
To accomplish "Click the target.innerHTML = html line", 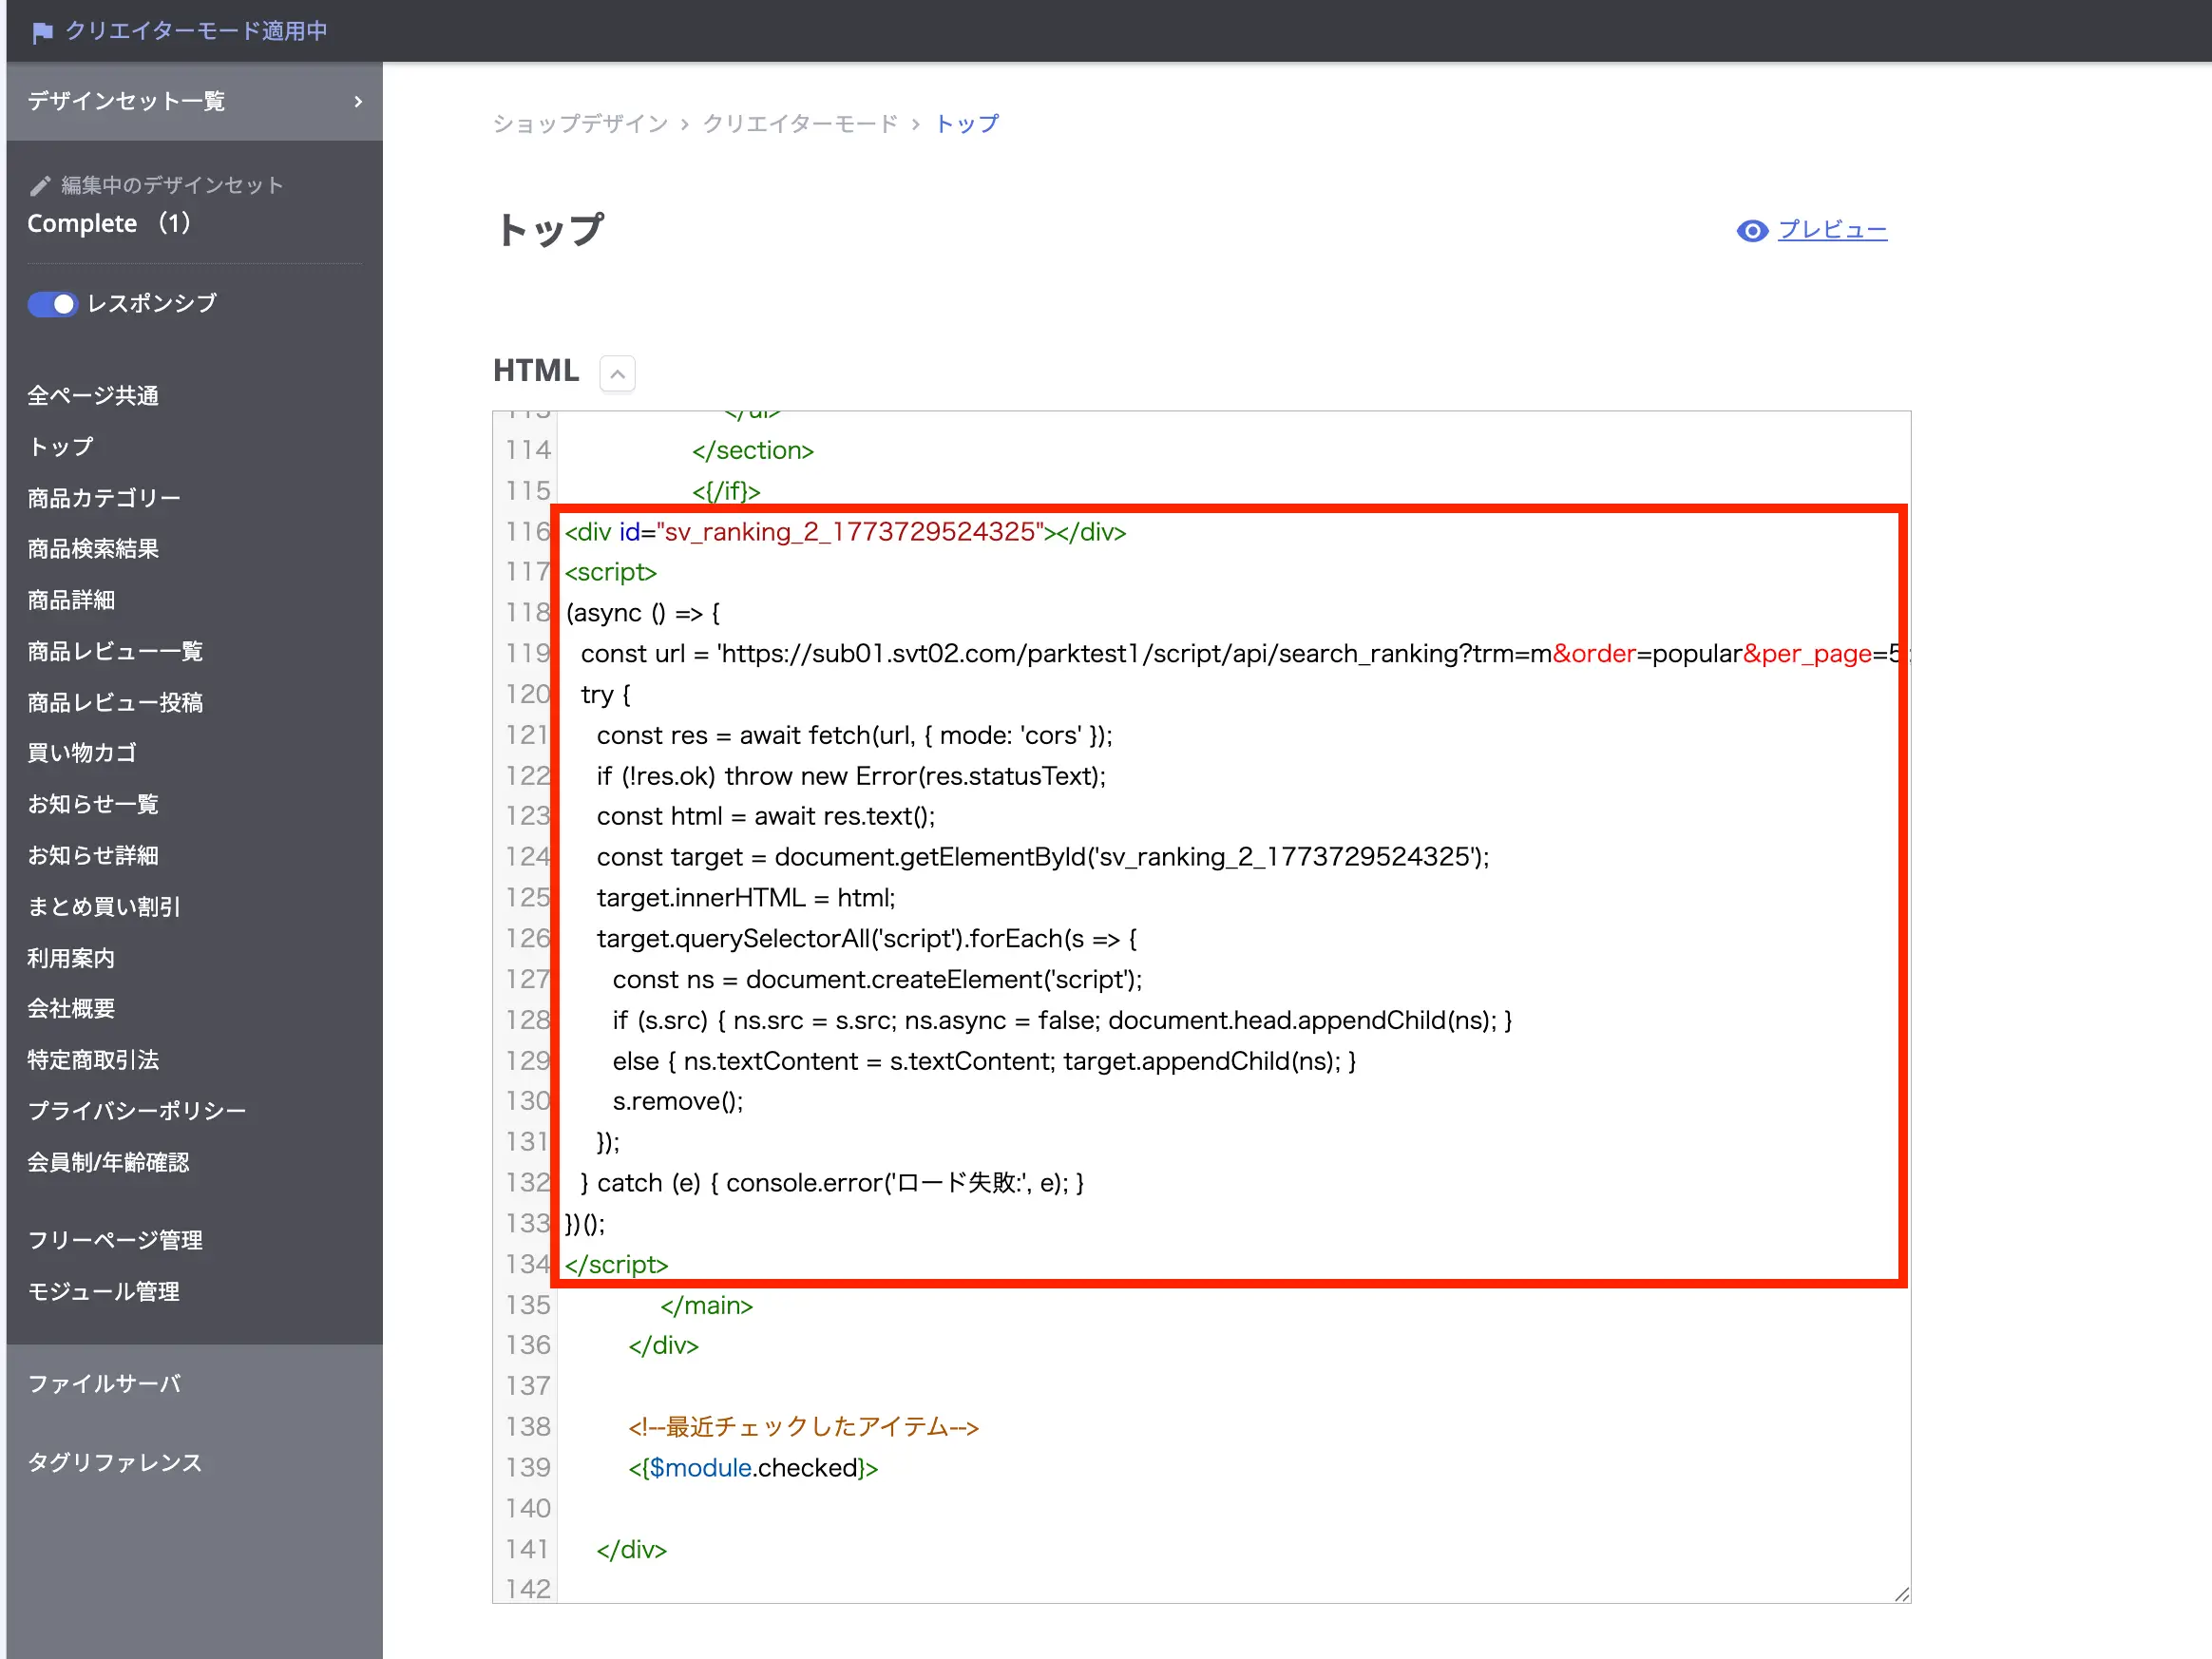I will click(x=746, y=898).
